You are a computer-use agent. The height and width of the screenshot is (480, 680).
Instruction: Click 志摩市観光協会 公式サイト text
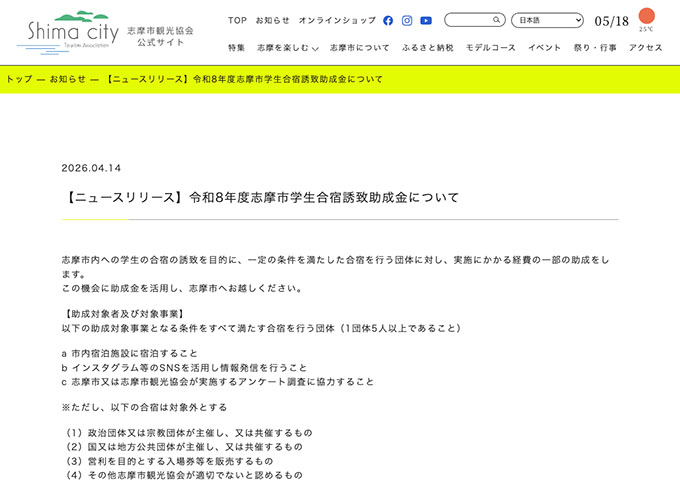(160, 36)
